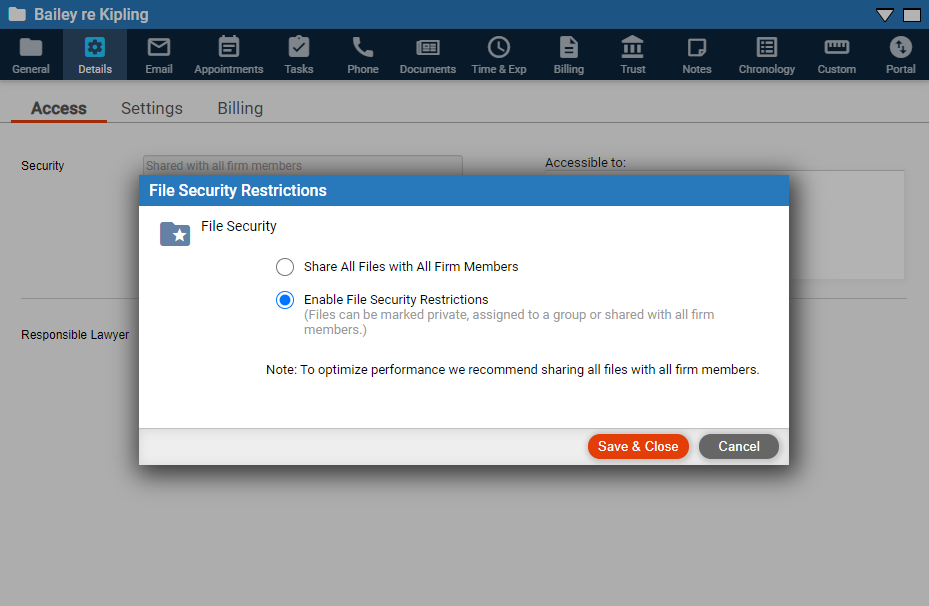Open the Chronology icon
Image resolution: width=929 pixels, height=606 pixels.
pyautogui.click(x=767, y=47)
